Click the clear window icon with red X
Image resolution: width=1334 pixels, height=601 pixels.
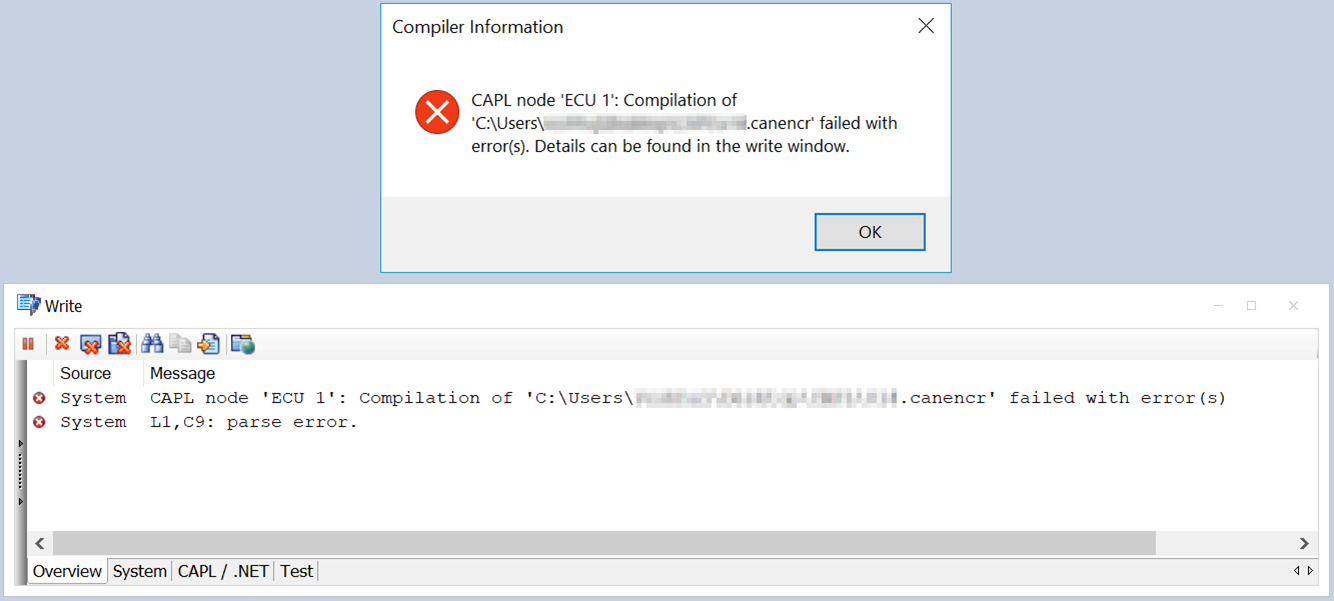pyautogui.click(x=91, y=344)
